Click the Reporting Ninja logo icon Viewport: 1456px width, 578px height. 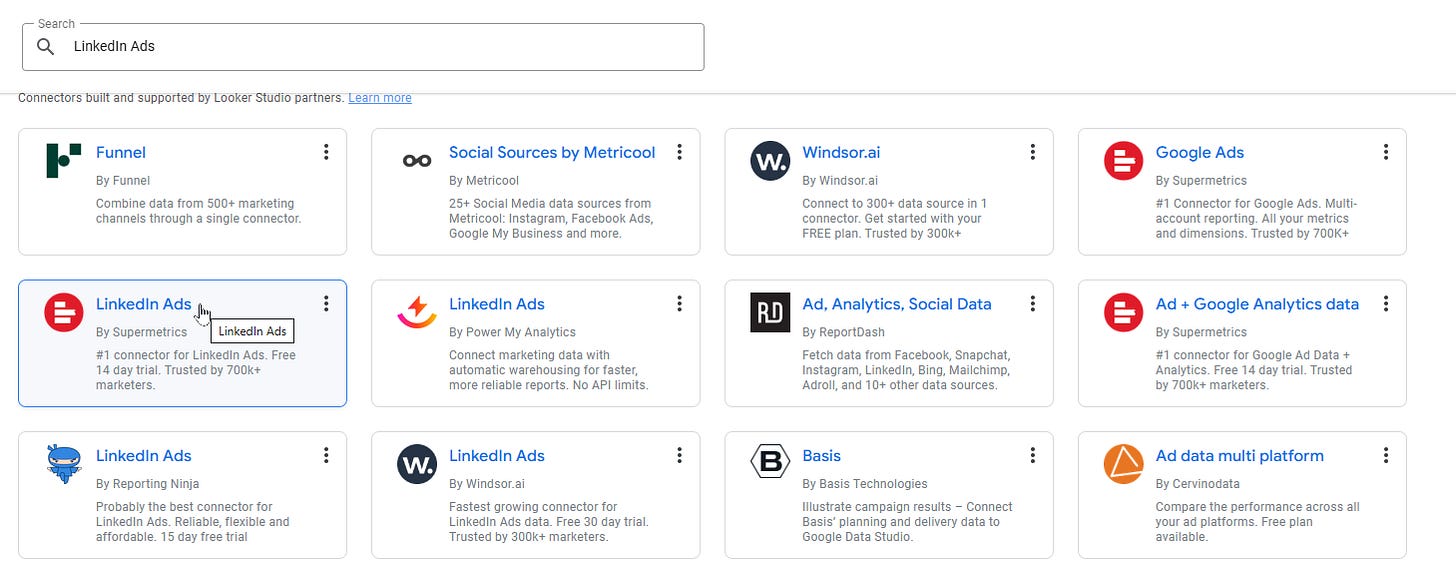[64, 464]
